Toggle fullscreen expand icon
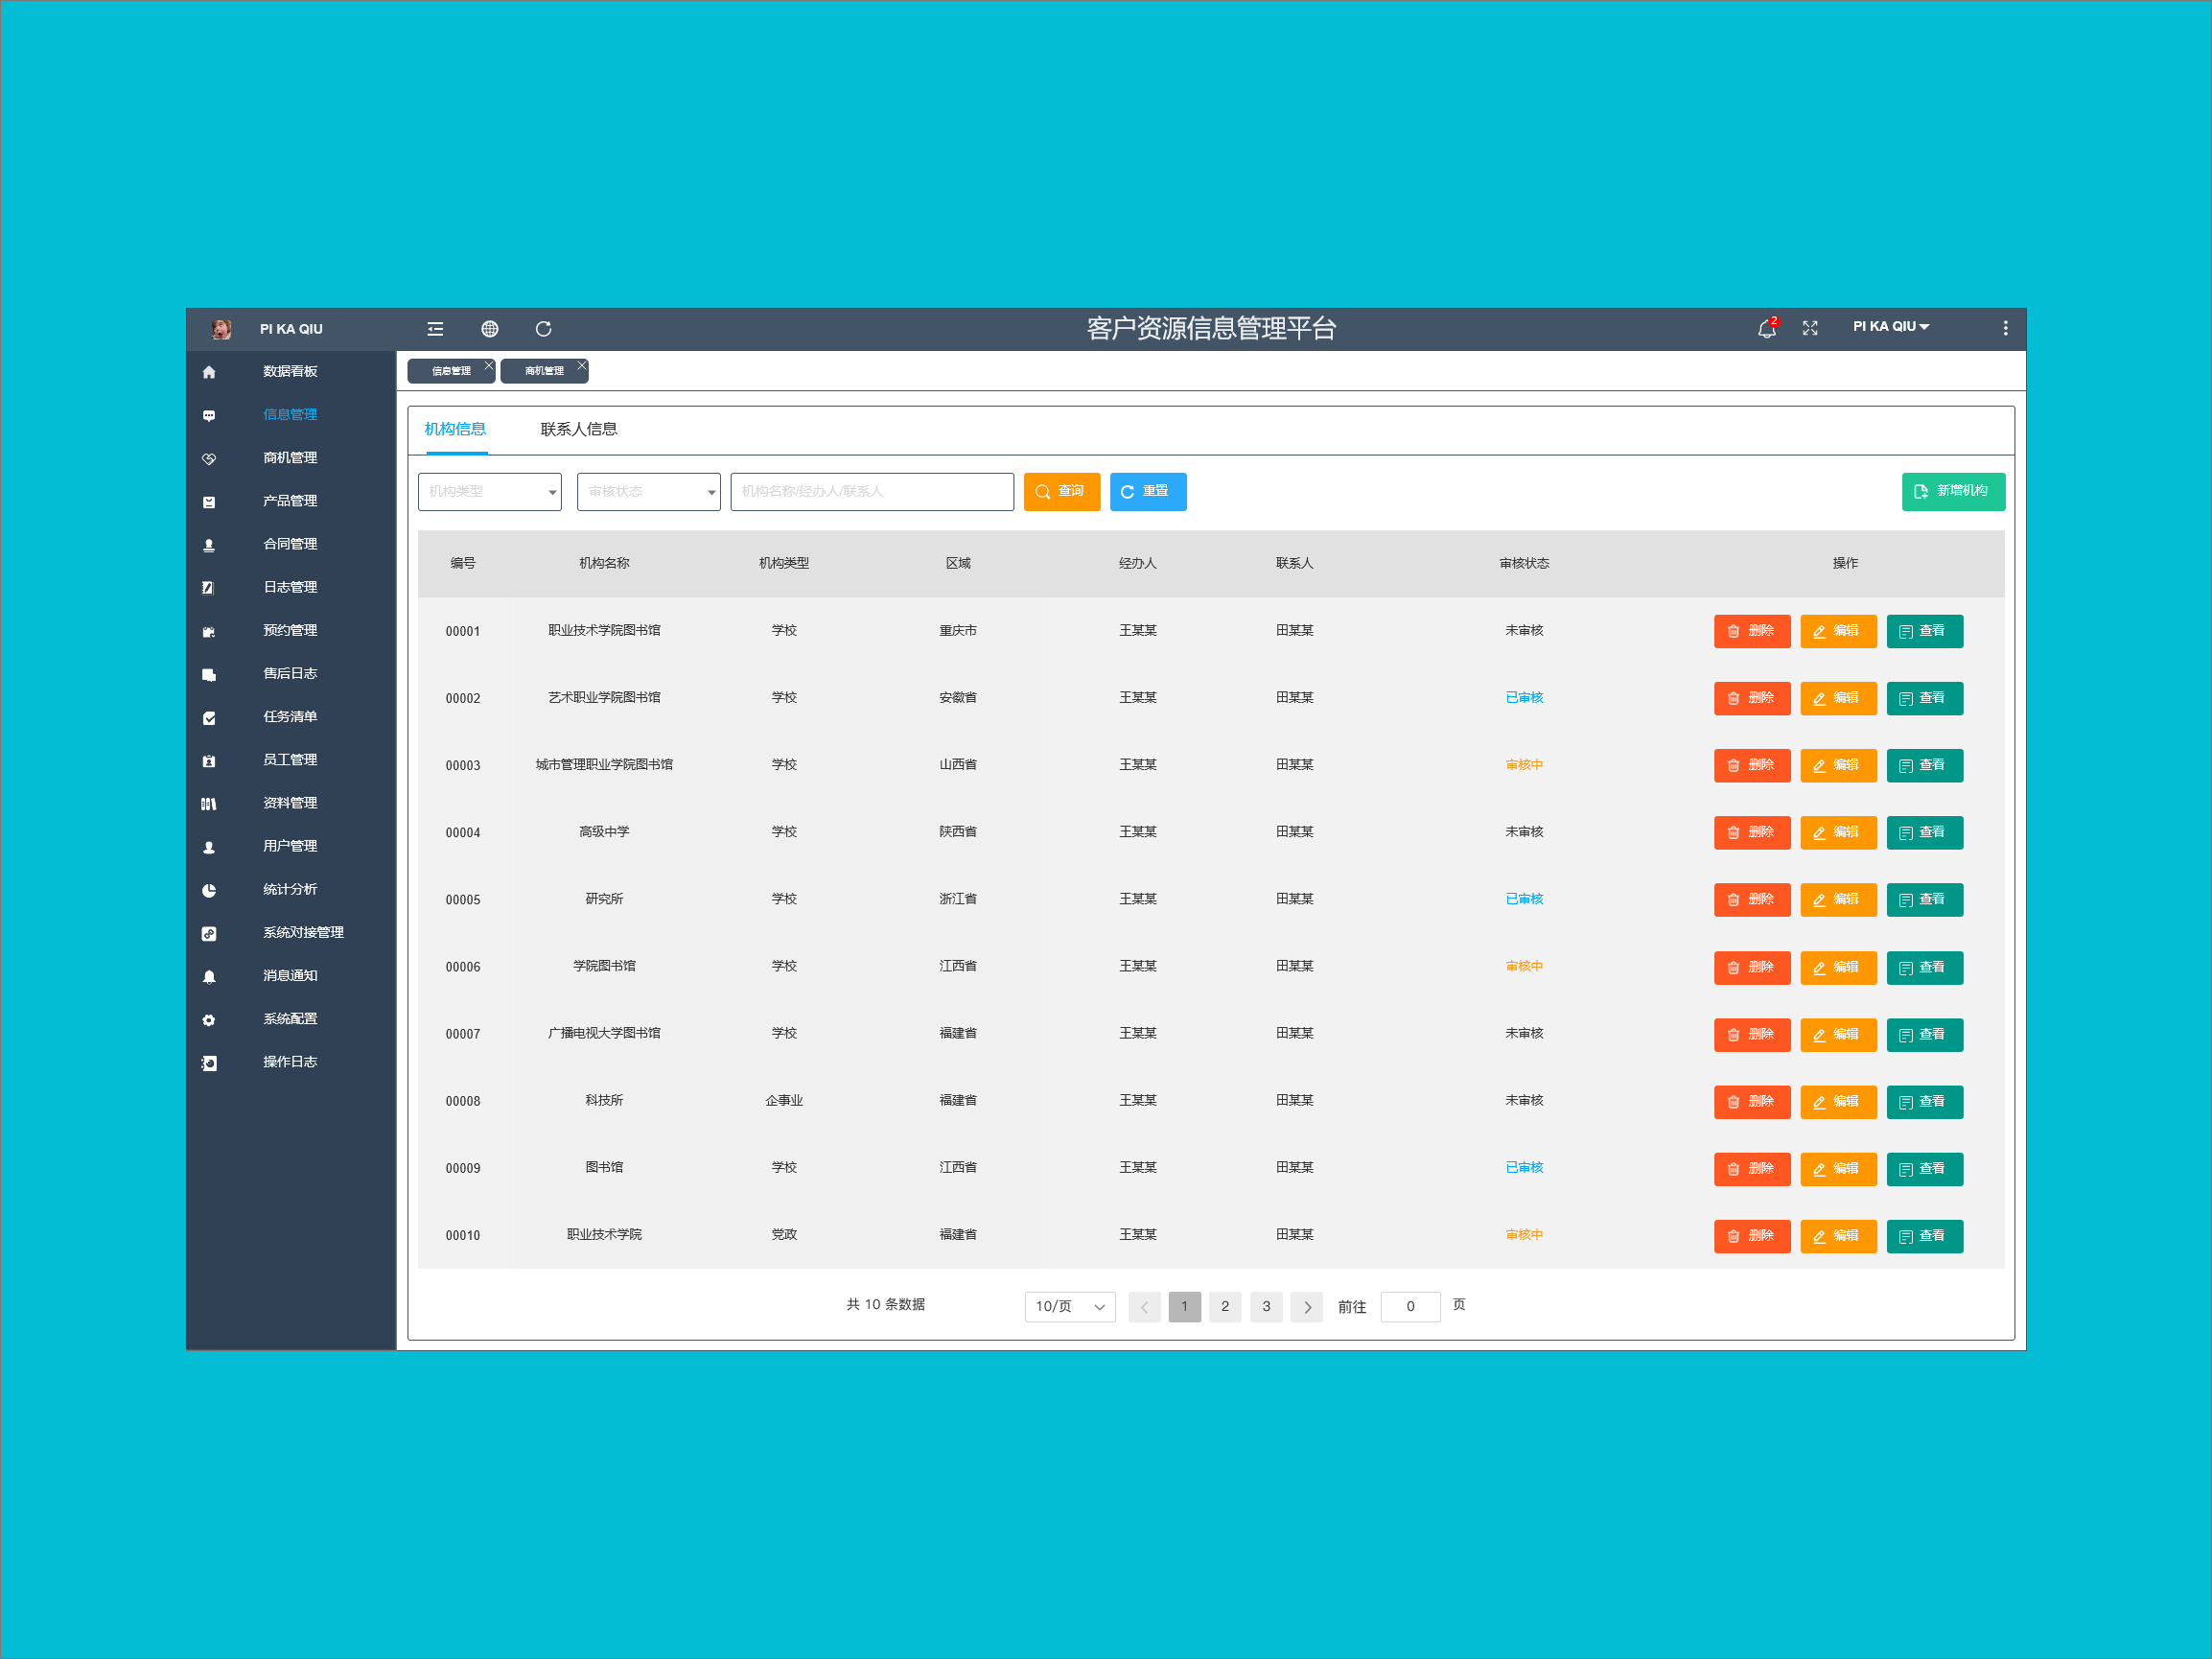Viewport: 2212px width, 1659px height. coord(1810,328)
